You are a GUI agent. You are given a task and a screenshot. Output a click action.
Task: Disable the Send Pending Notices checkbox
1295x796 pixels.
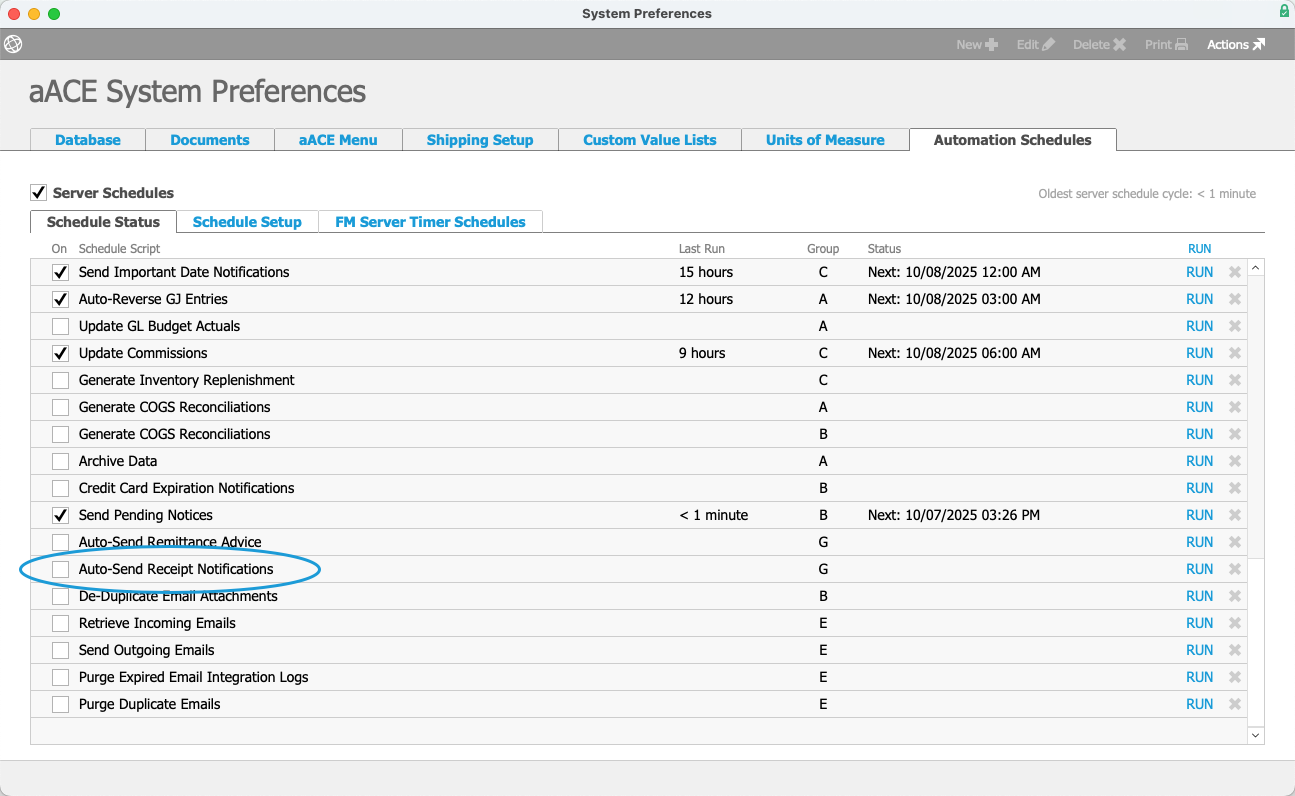pyautogui.click(x=61, y=515)
